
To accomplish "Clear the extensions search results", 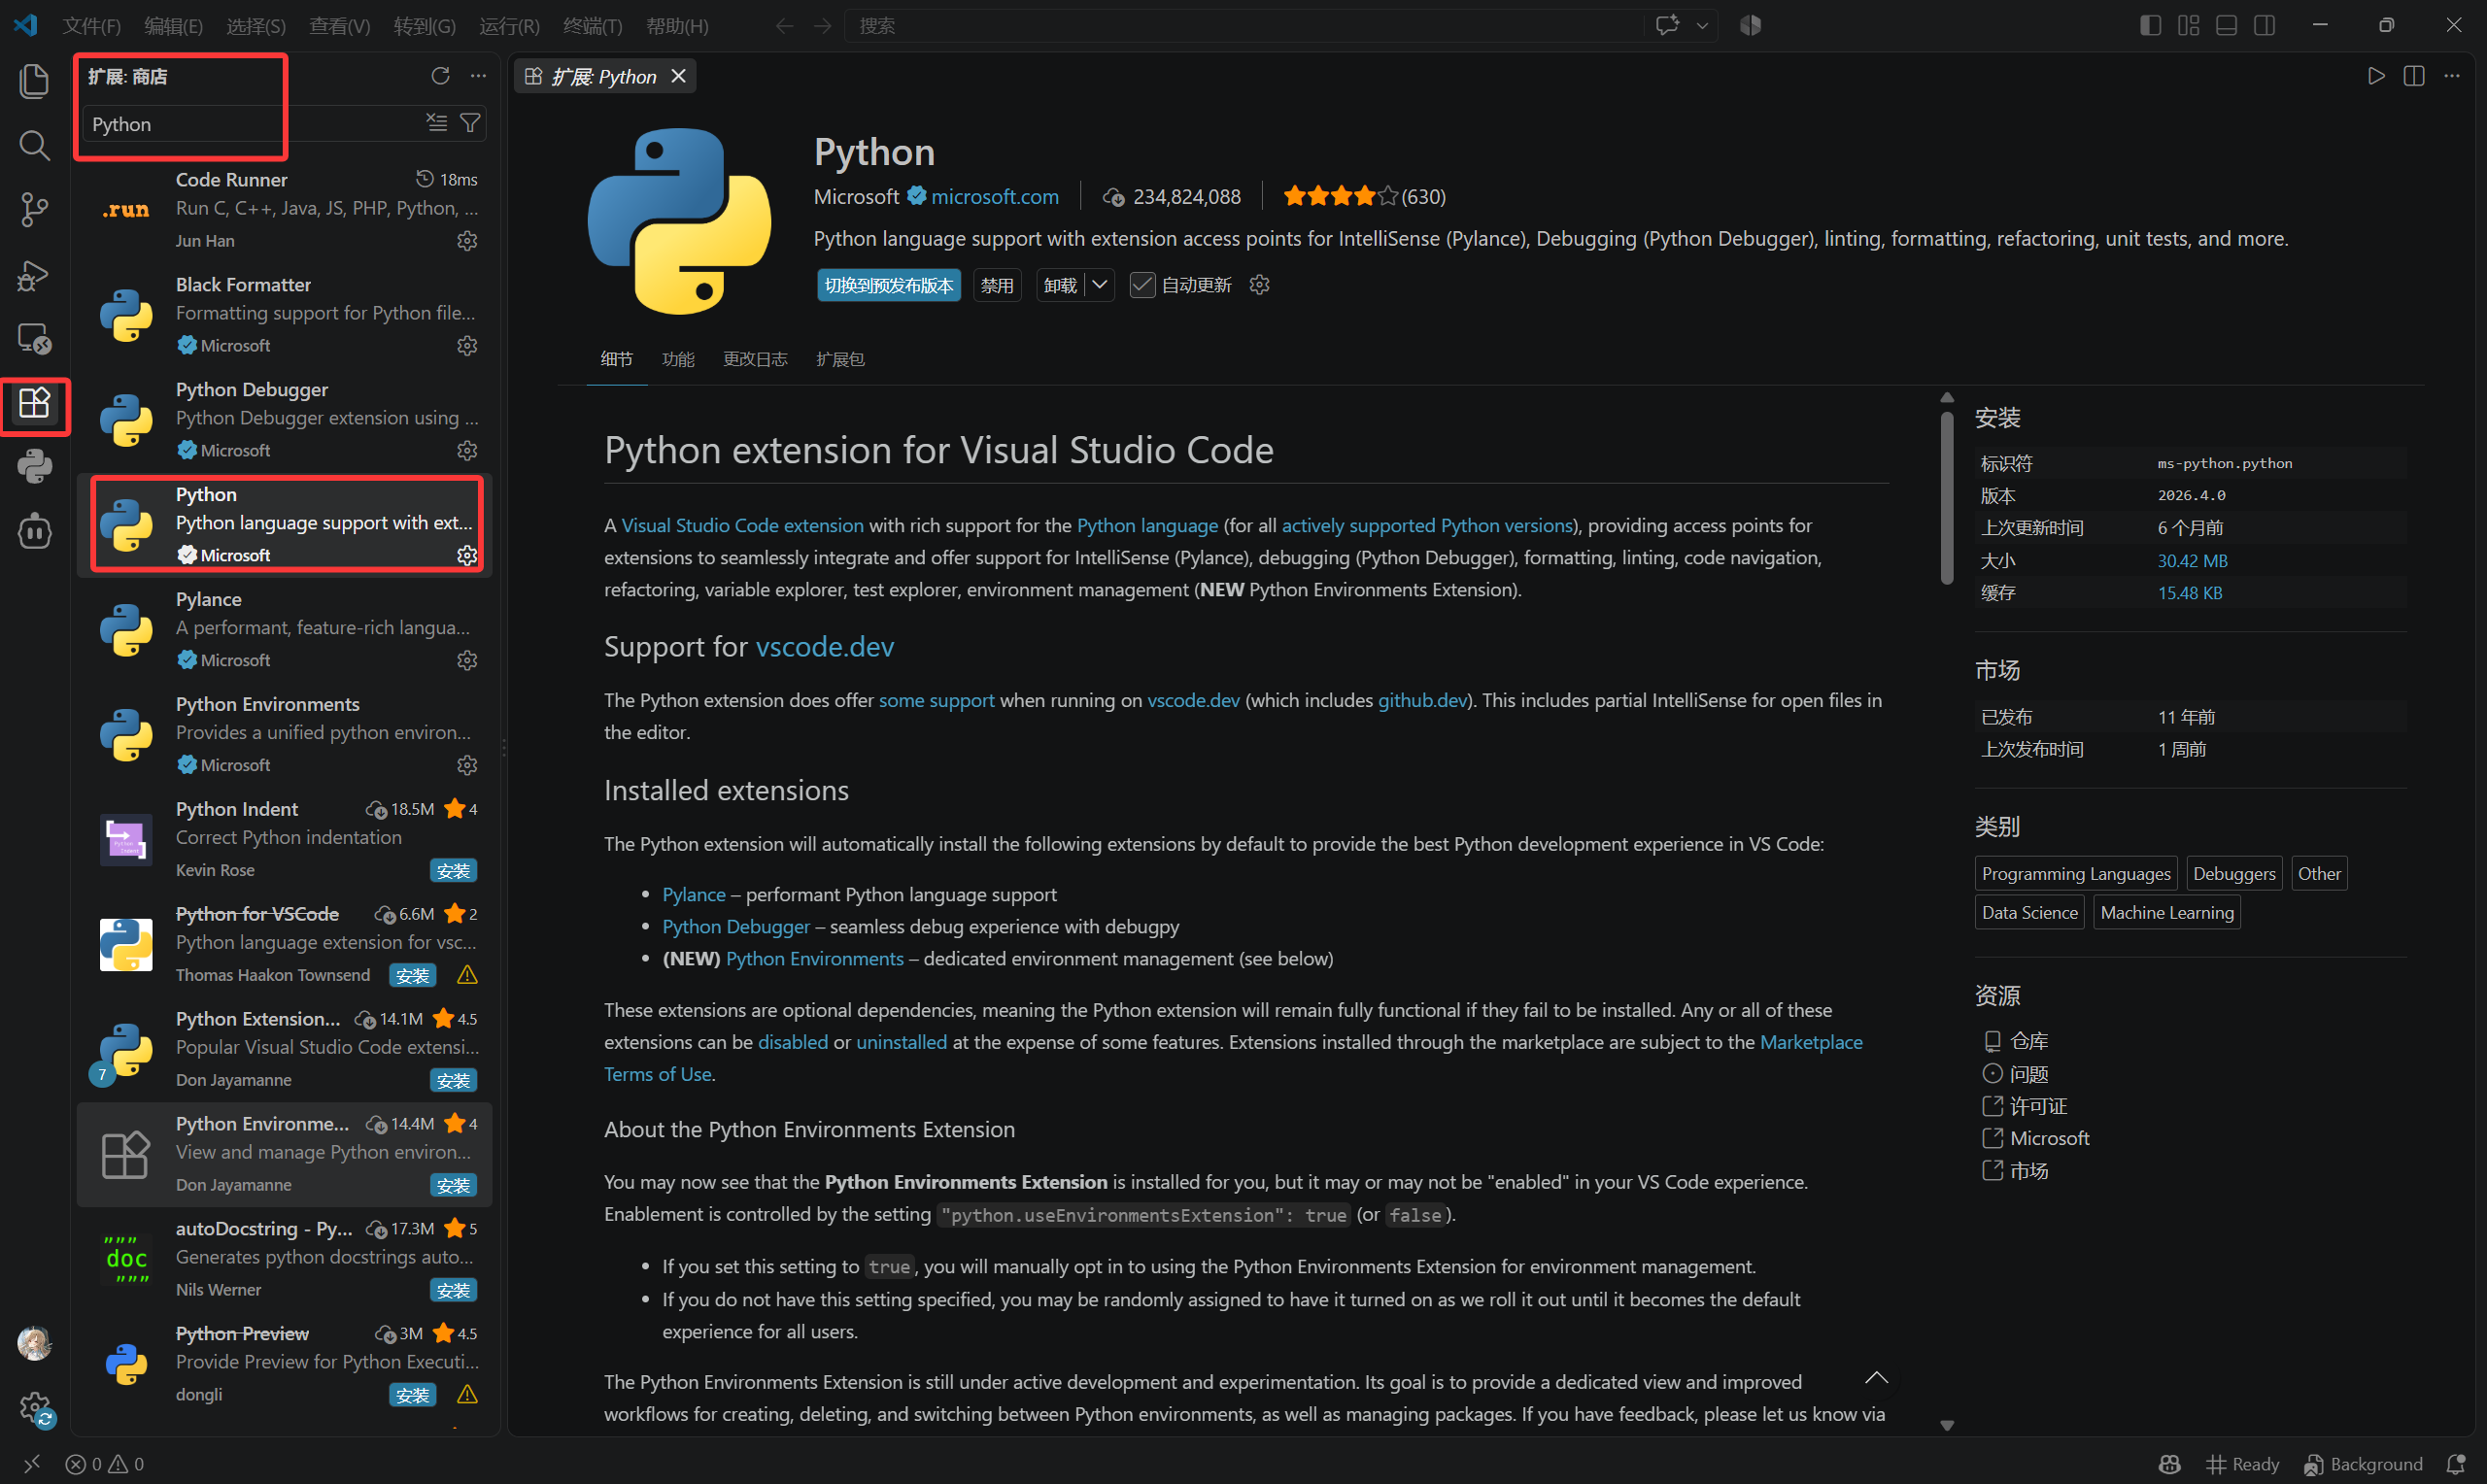I will 437,122.
